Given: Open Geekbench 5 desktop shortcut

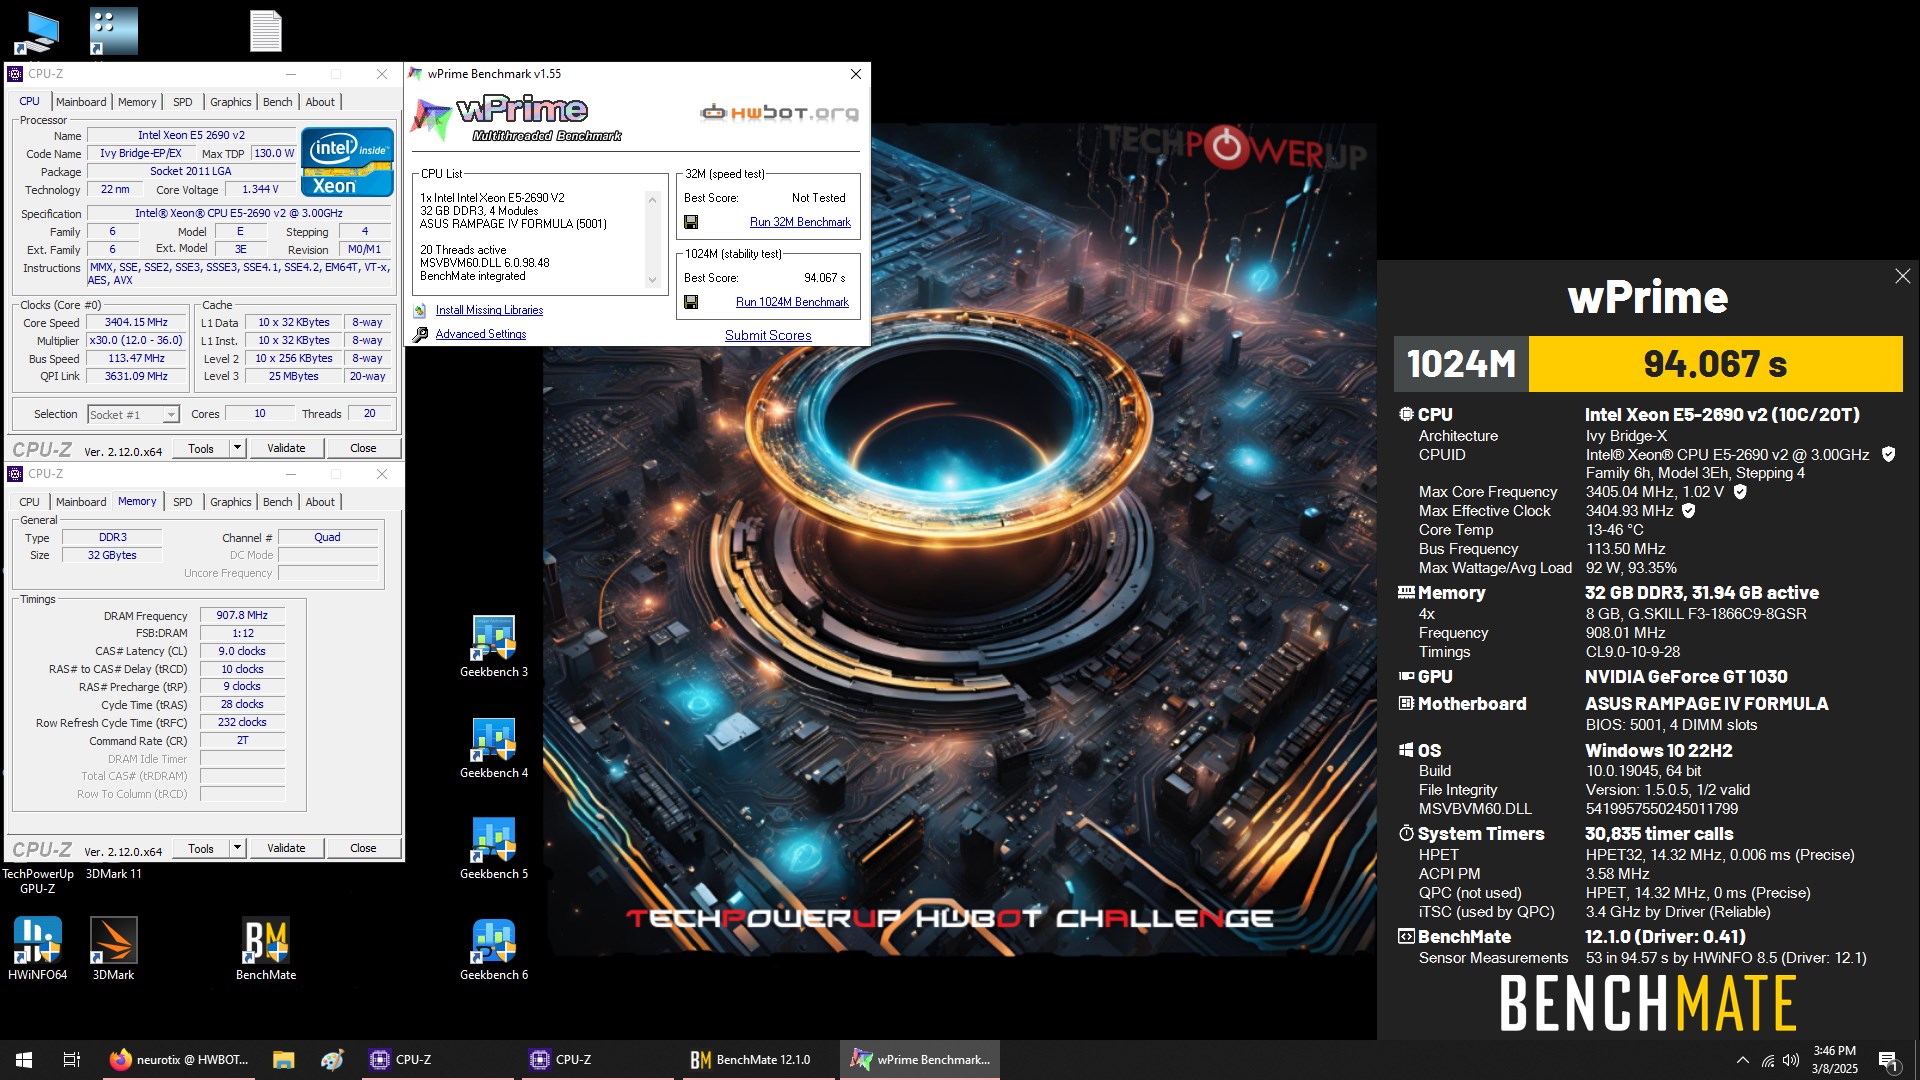Looking at the screenshot, I should coord(494,848).
